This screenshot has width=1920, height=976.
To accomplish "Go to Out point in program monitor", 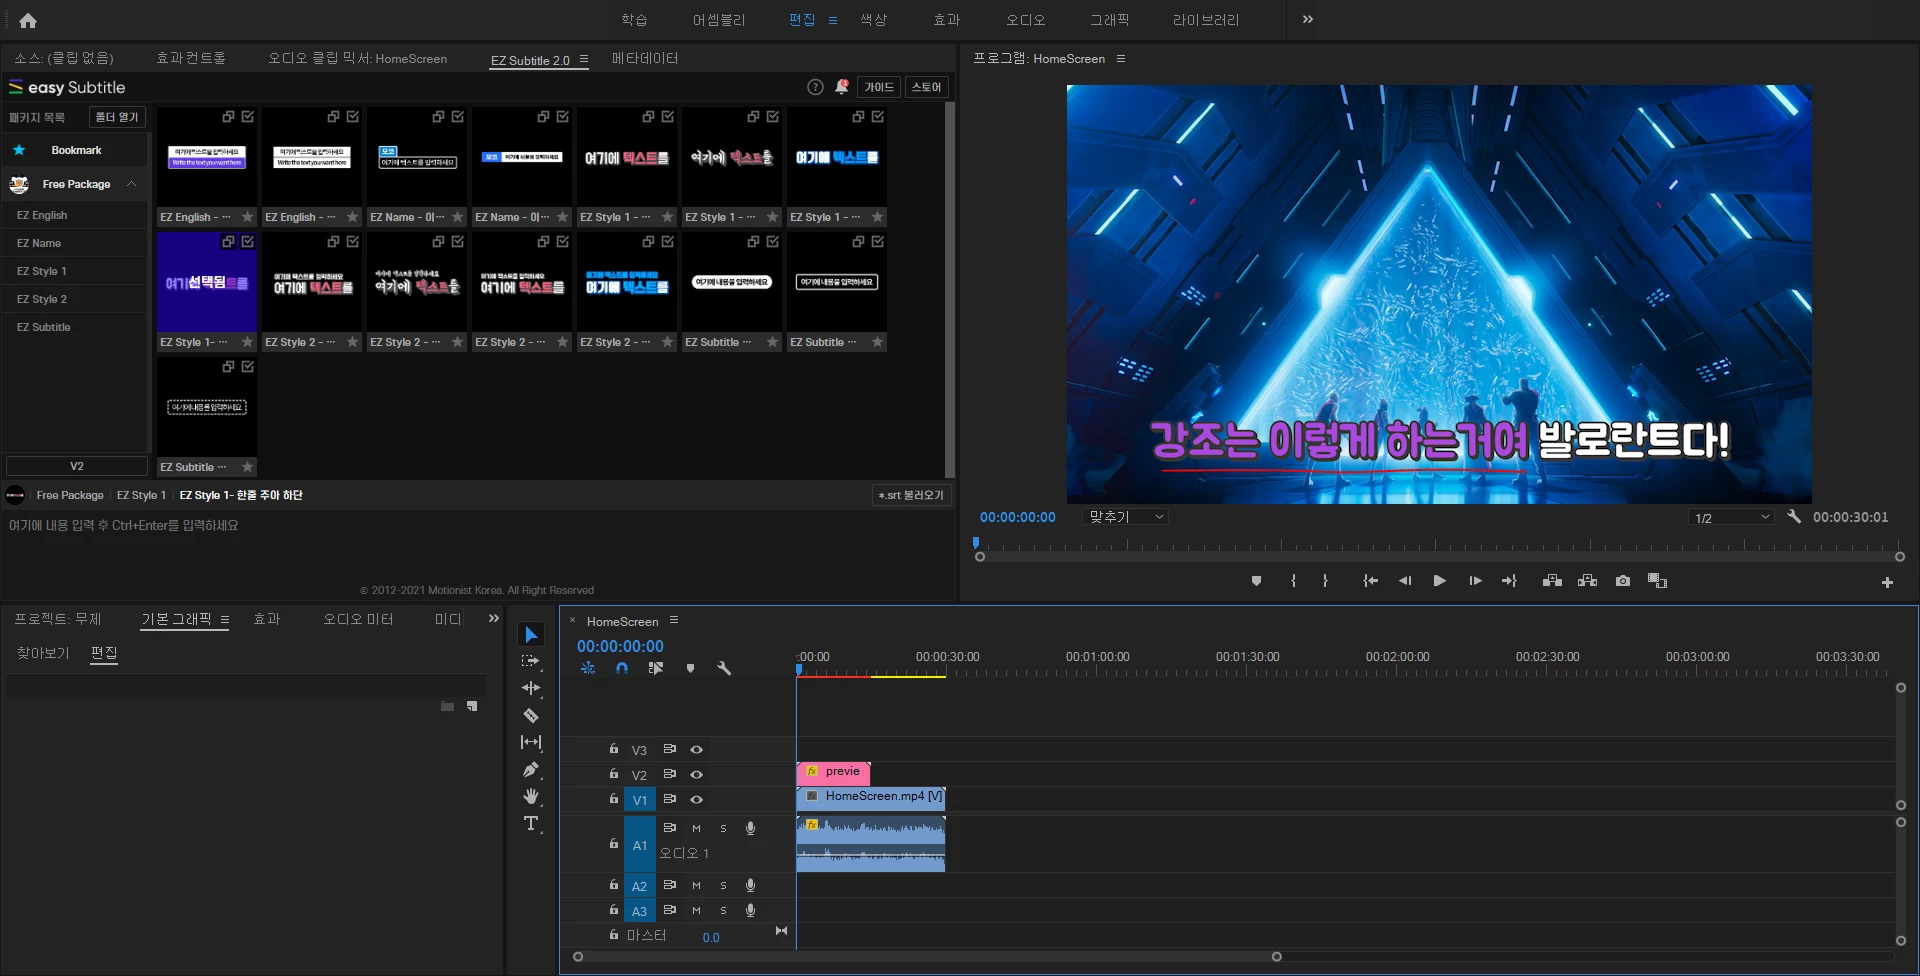I will tap(1509, 581).
